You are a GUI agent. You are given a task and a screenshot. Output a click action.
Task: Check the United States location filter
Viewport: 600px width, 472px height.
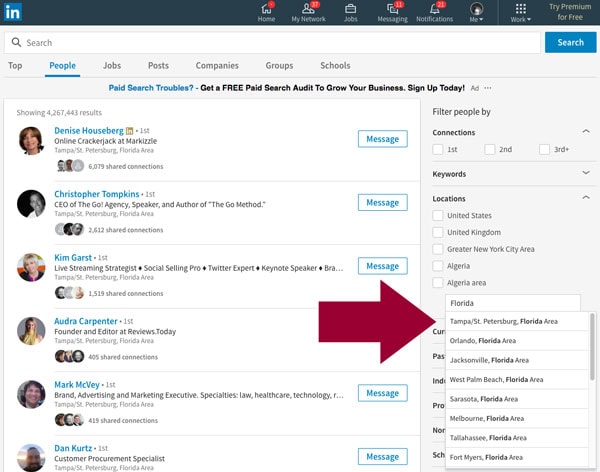[438, 215]
